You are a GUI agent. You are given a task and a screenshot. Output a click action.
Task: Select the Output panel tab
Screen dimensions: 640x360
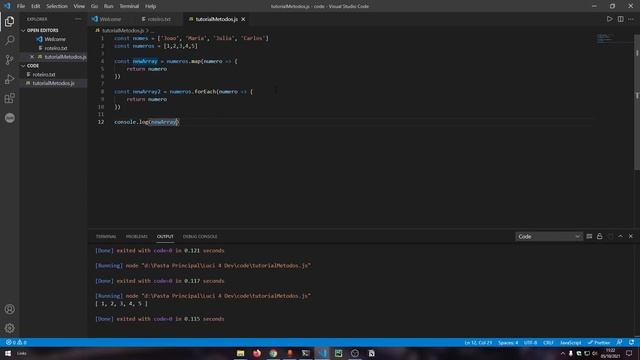pos(165,236)
